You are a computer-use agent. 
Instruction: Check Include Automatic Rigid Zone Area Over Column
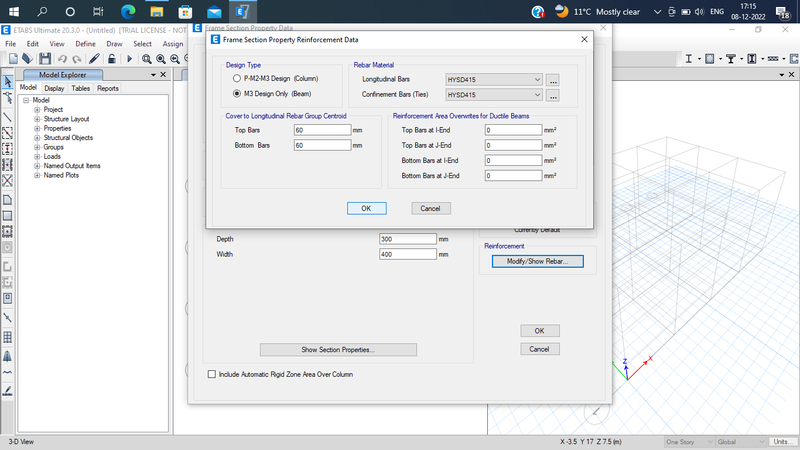tap(212, 374)
